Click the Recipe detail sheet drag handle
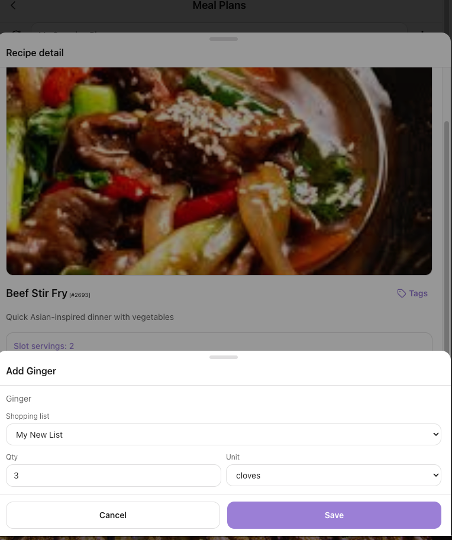Viewport: 452px width, 540px height. [224, 39]
